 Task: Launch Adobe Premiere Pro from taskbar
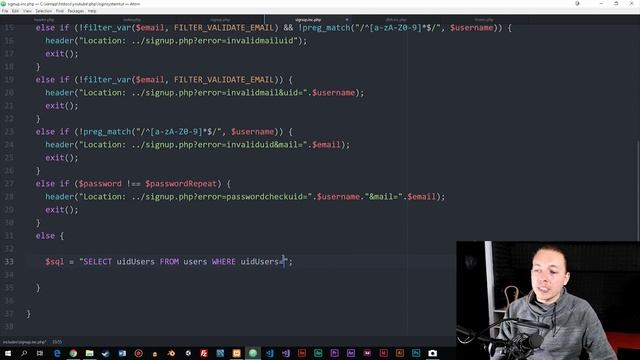(x=334, y=353)
